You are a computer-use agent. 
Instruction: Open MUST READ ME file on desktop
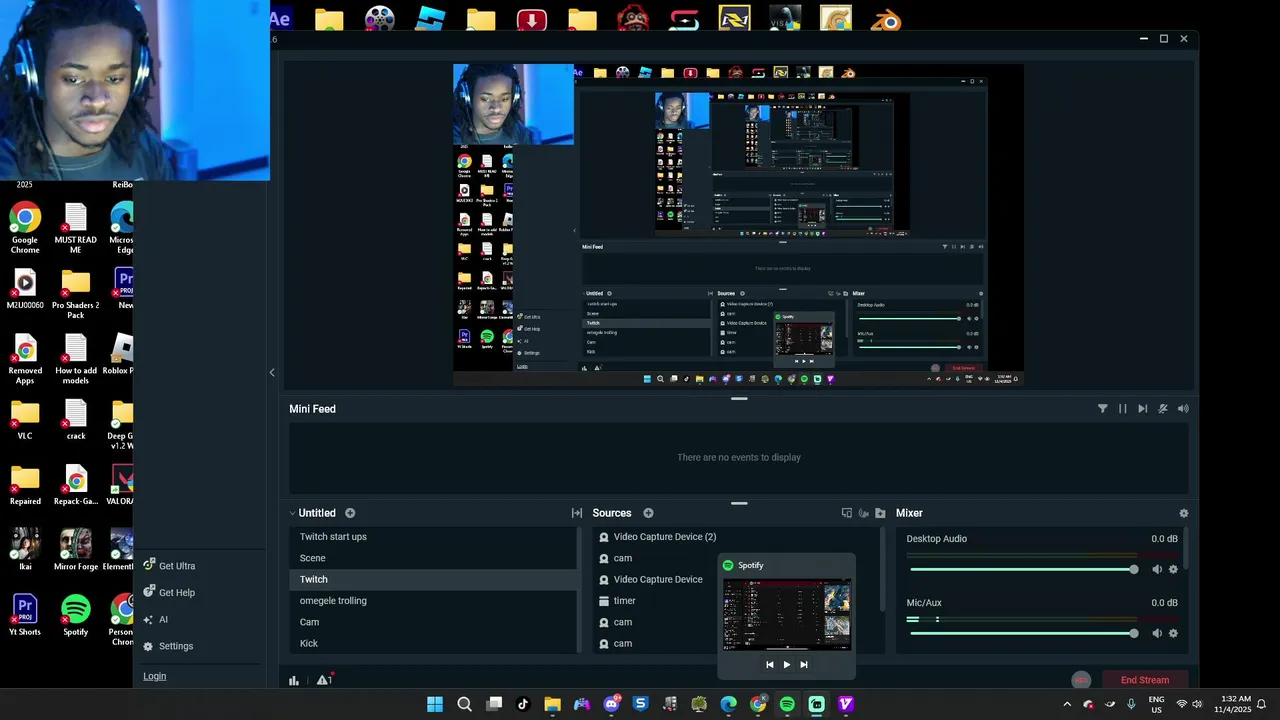[76, 227]
